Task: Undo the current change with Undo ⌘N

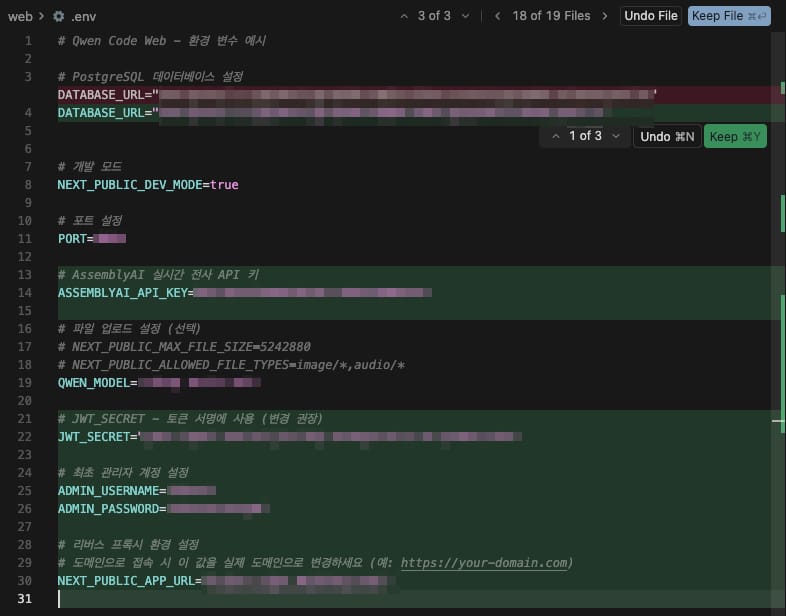Action: point(667,136)
